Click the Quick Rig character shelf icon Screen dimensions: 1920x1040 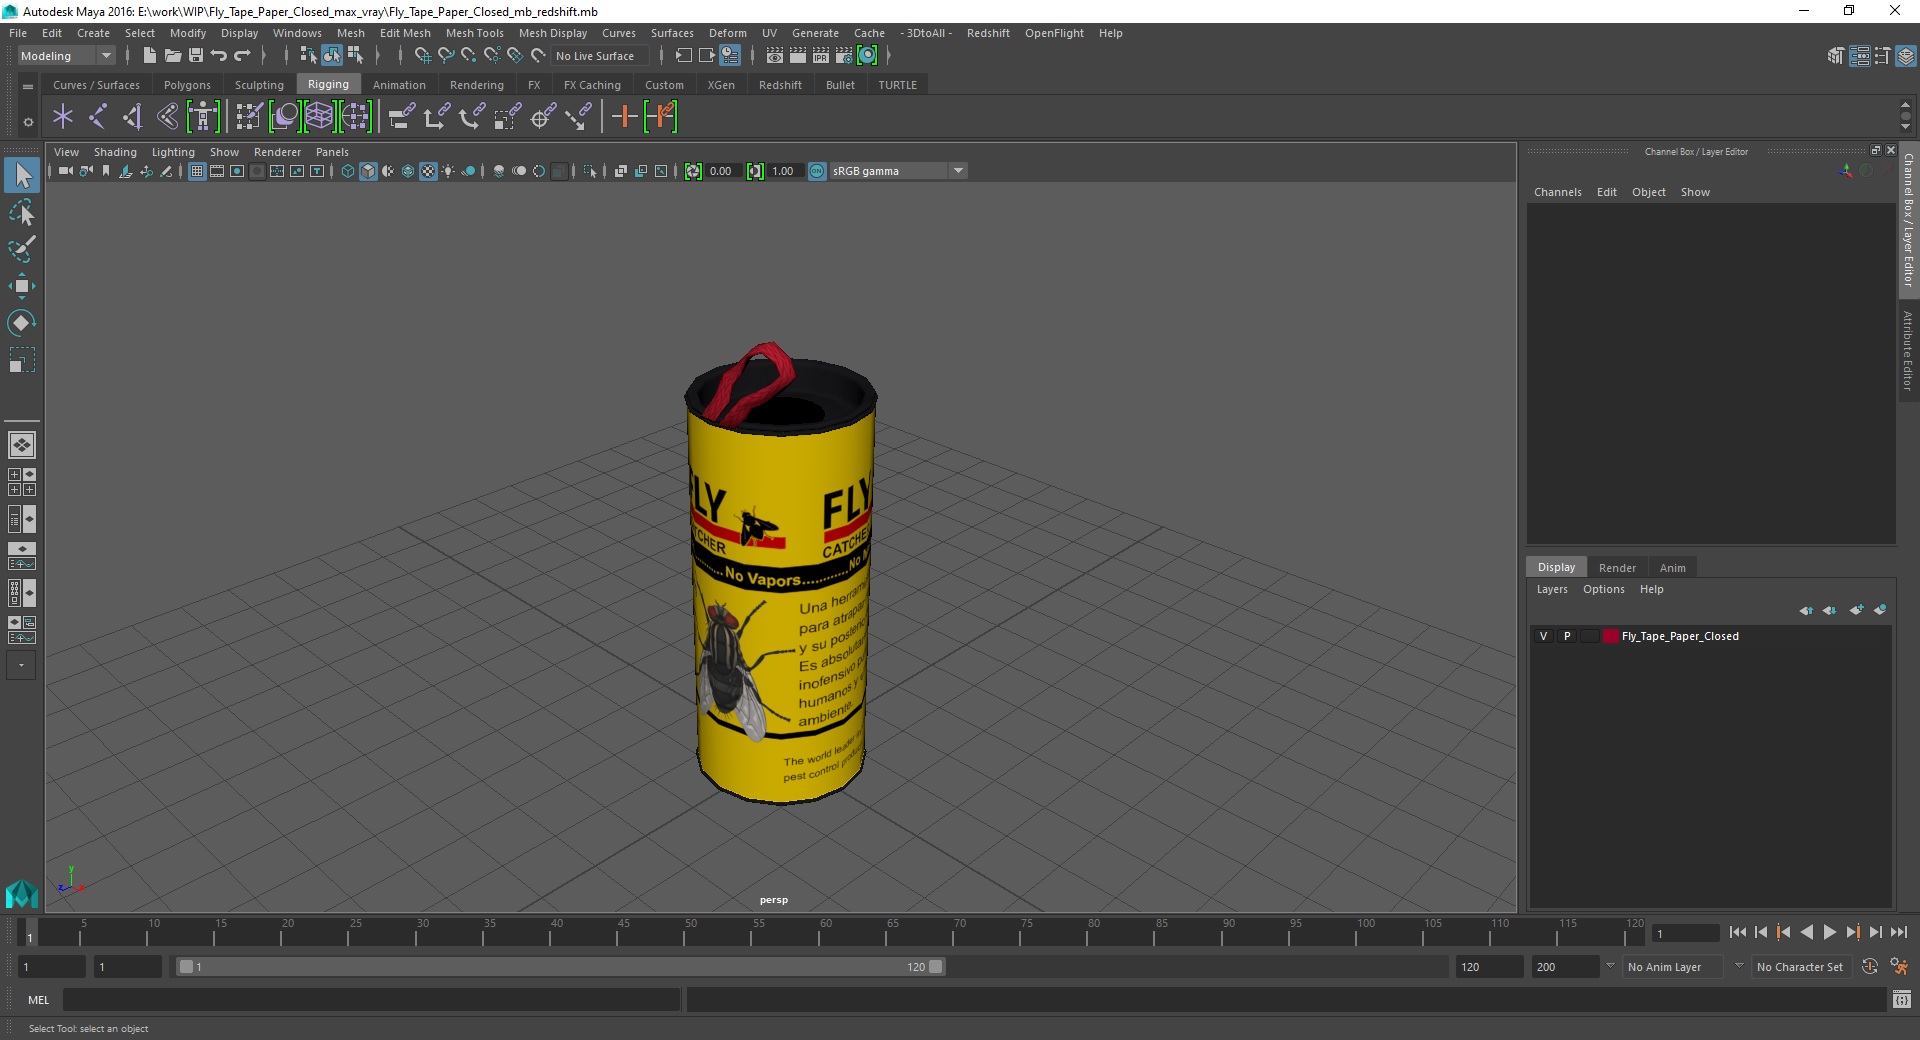[x=203, y=117]
